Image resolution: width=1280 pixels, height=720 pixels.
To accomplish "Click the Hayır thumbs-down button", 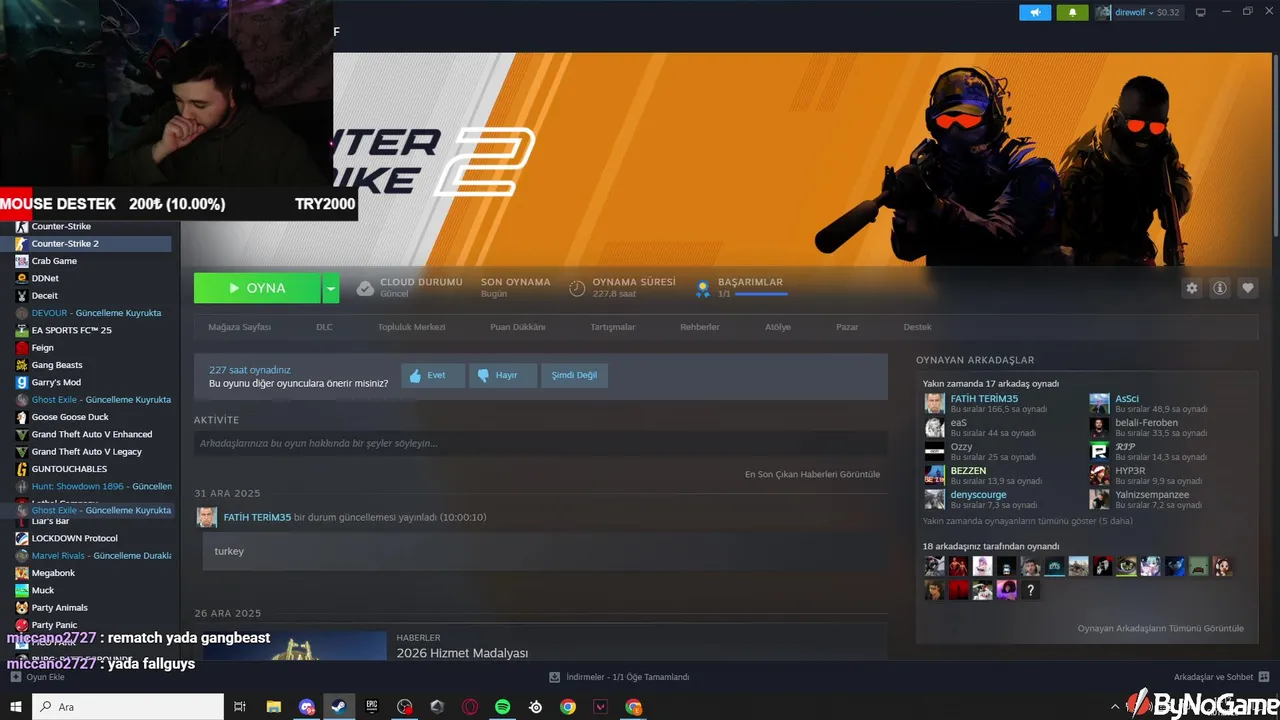I will [x=502, y=375].
